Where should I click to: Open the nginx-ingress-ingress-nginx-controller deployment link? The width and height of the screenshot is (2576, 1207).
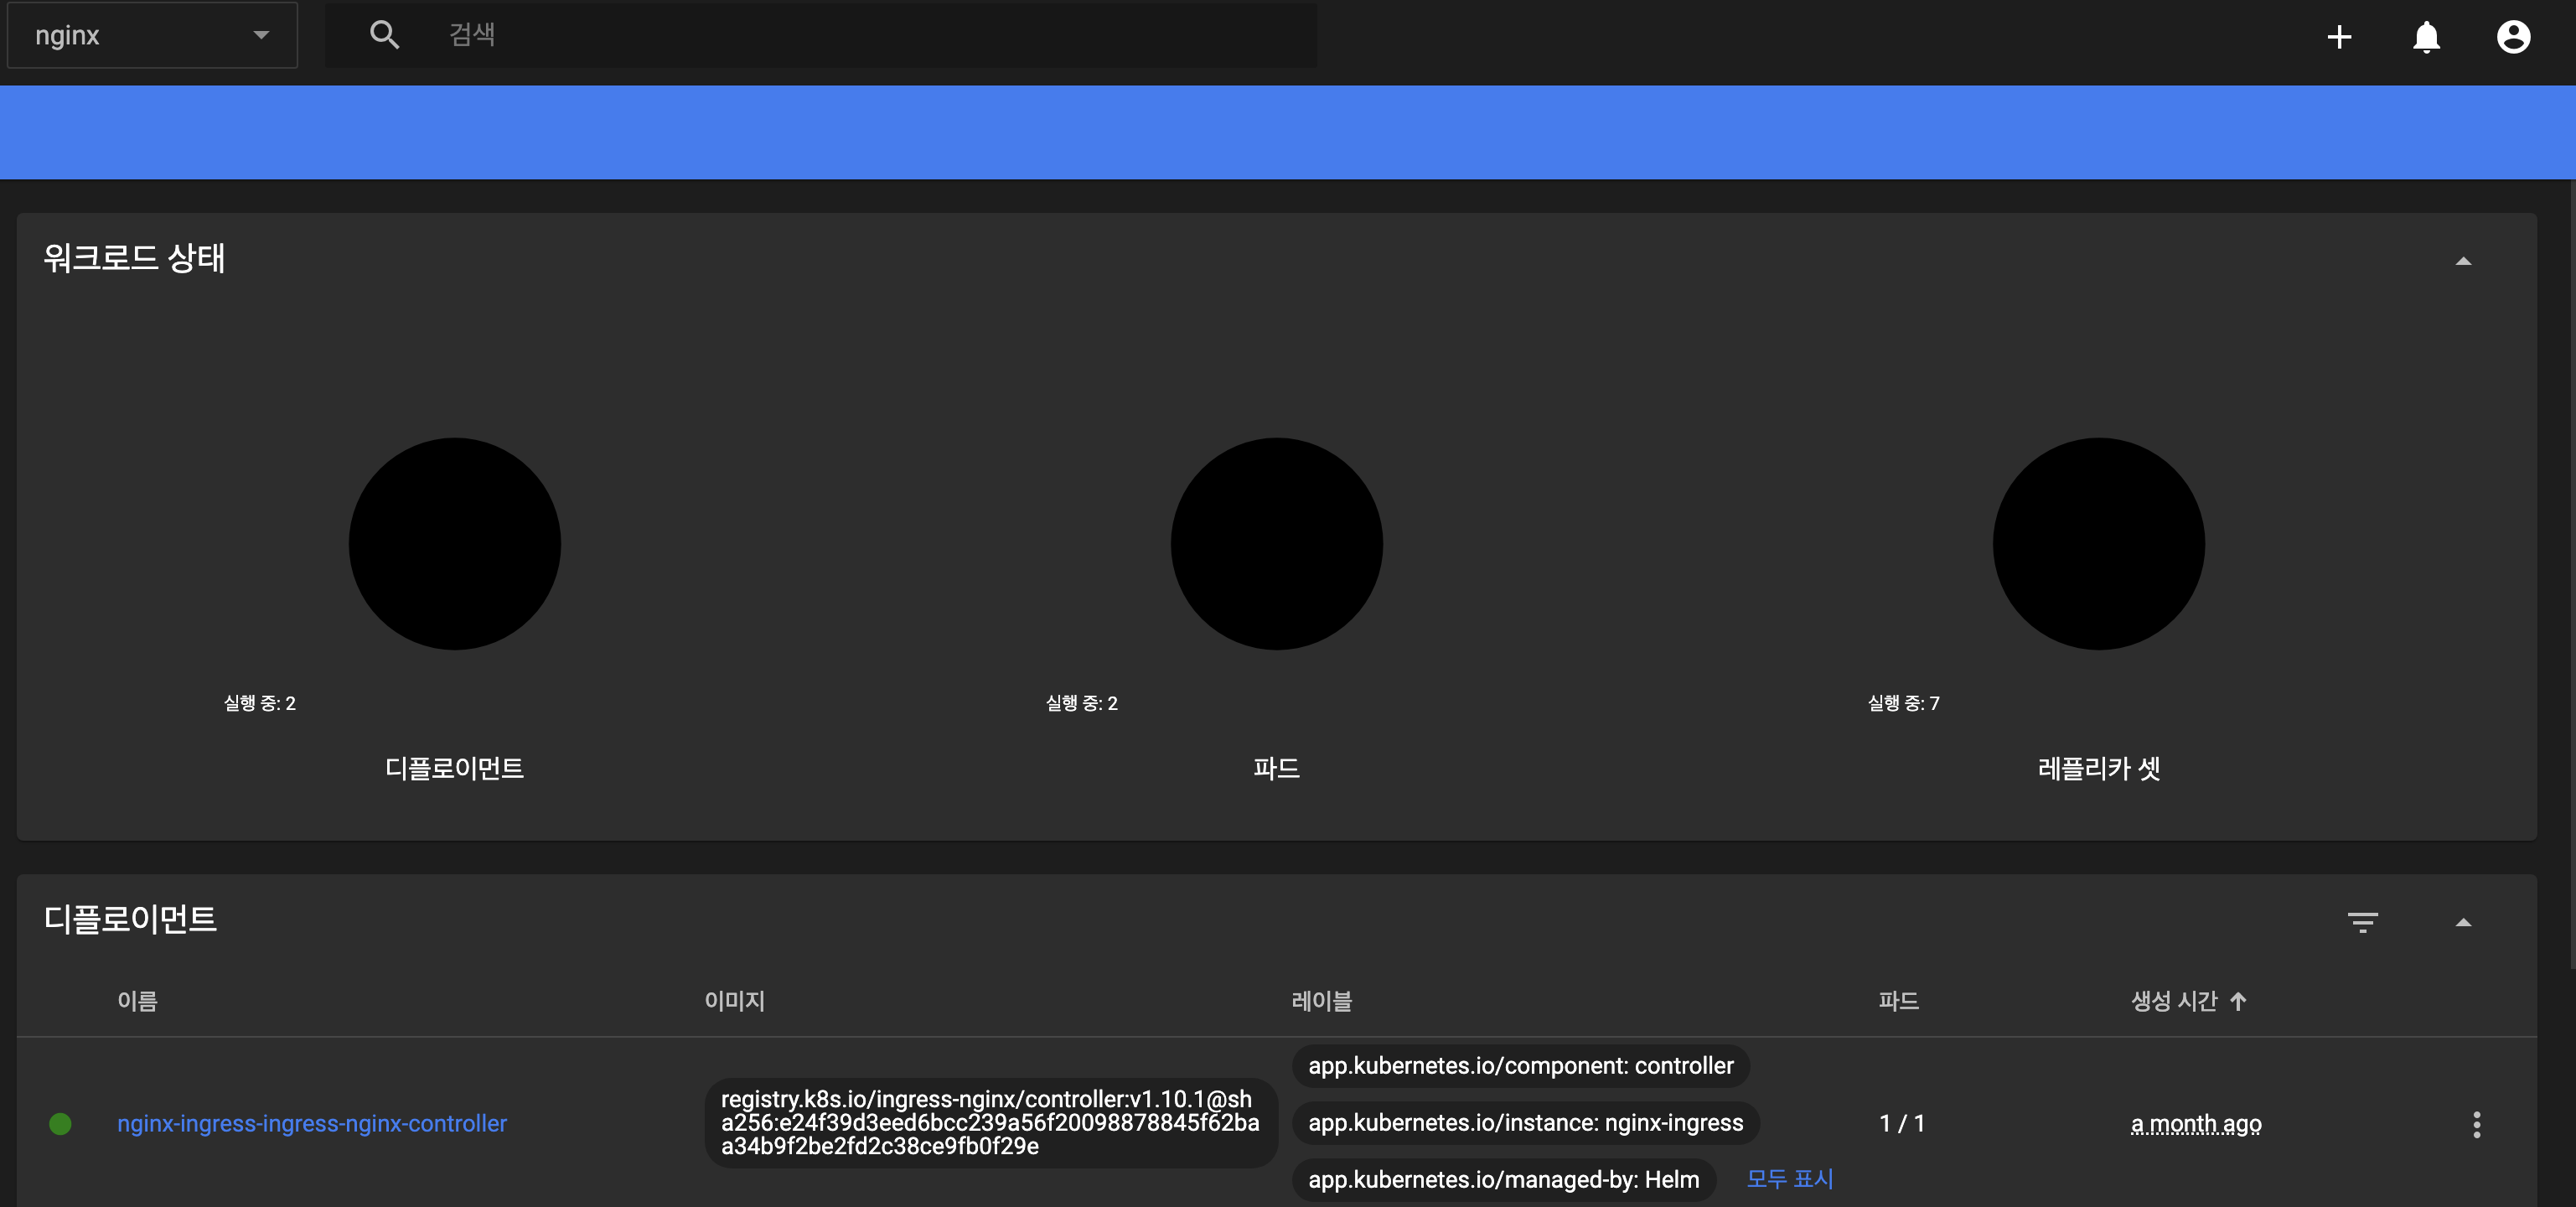click(x=312, y=1124)
